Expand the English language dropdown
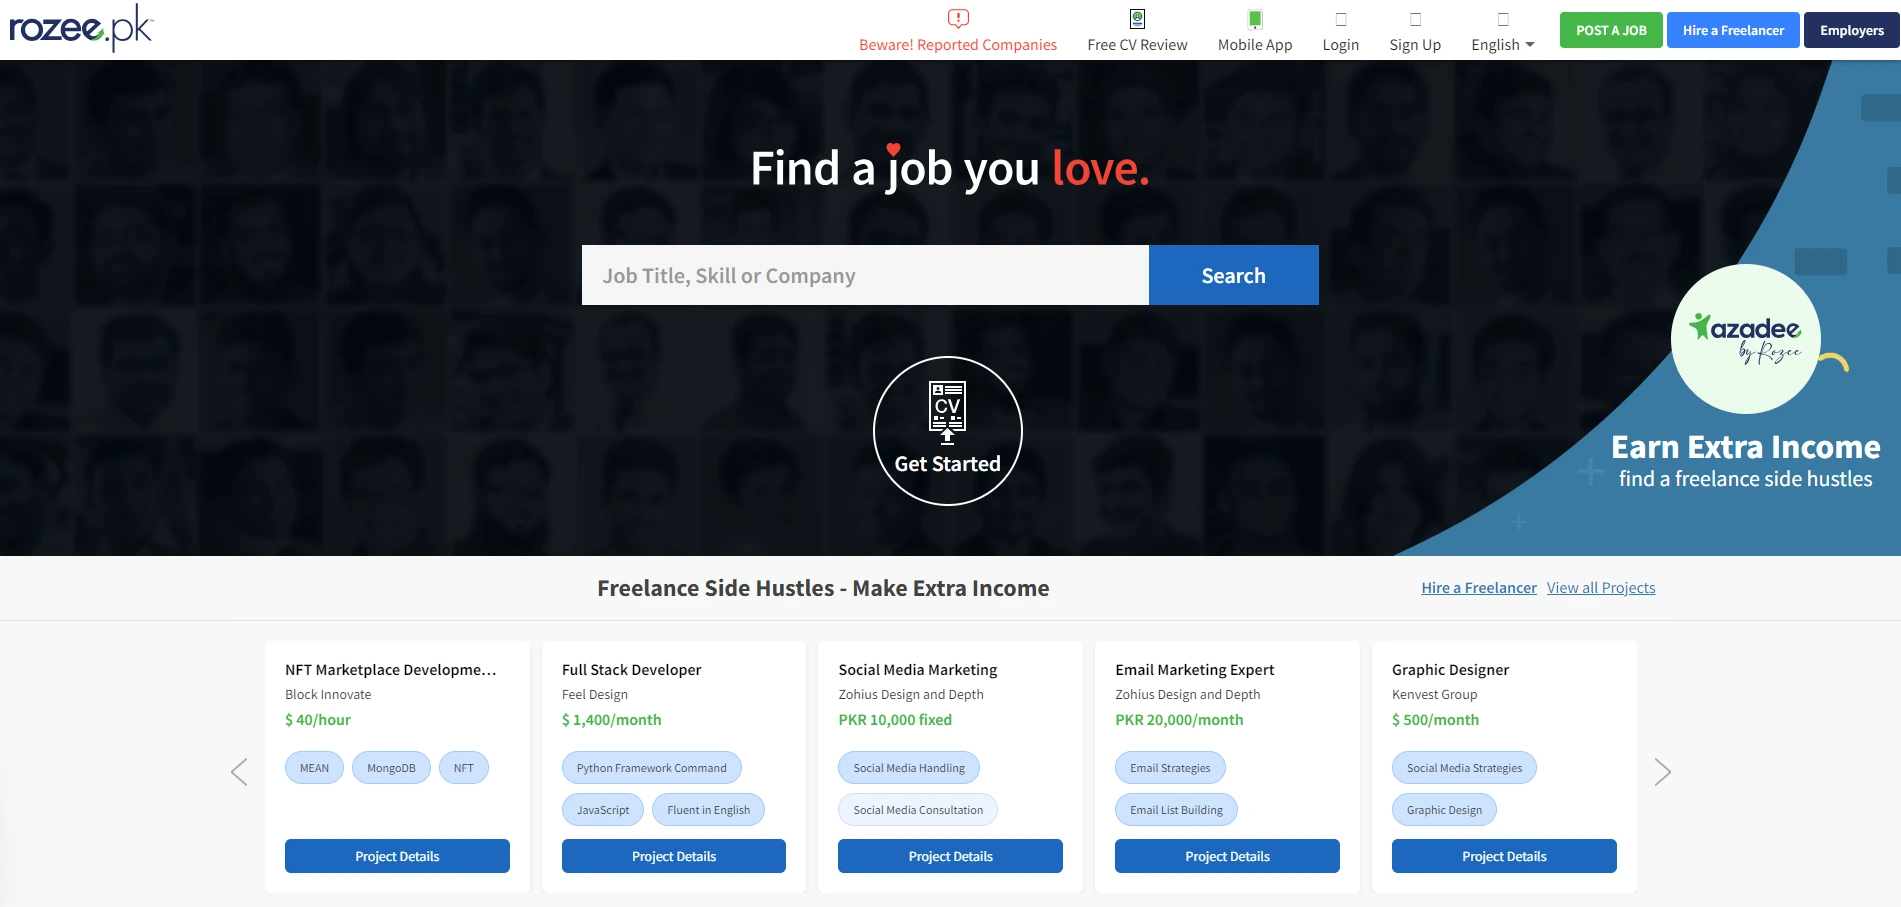This screenshot has width=1901, height=907. [1502, 45]
